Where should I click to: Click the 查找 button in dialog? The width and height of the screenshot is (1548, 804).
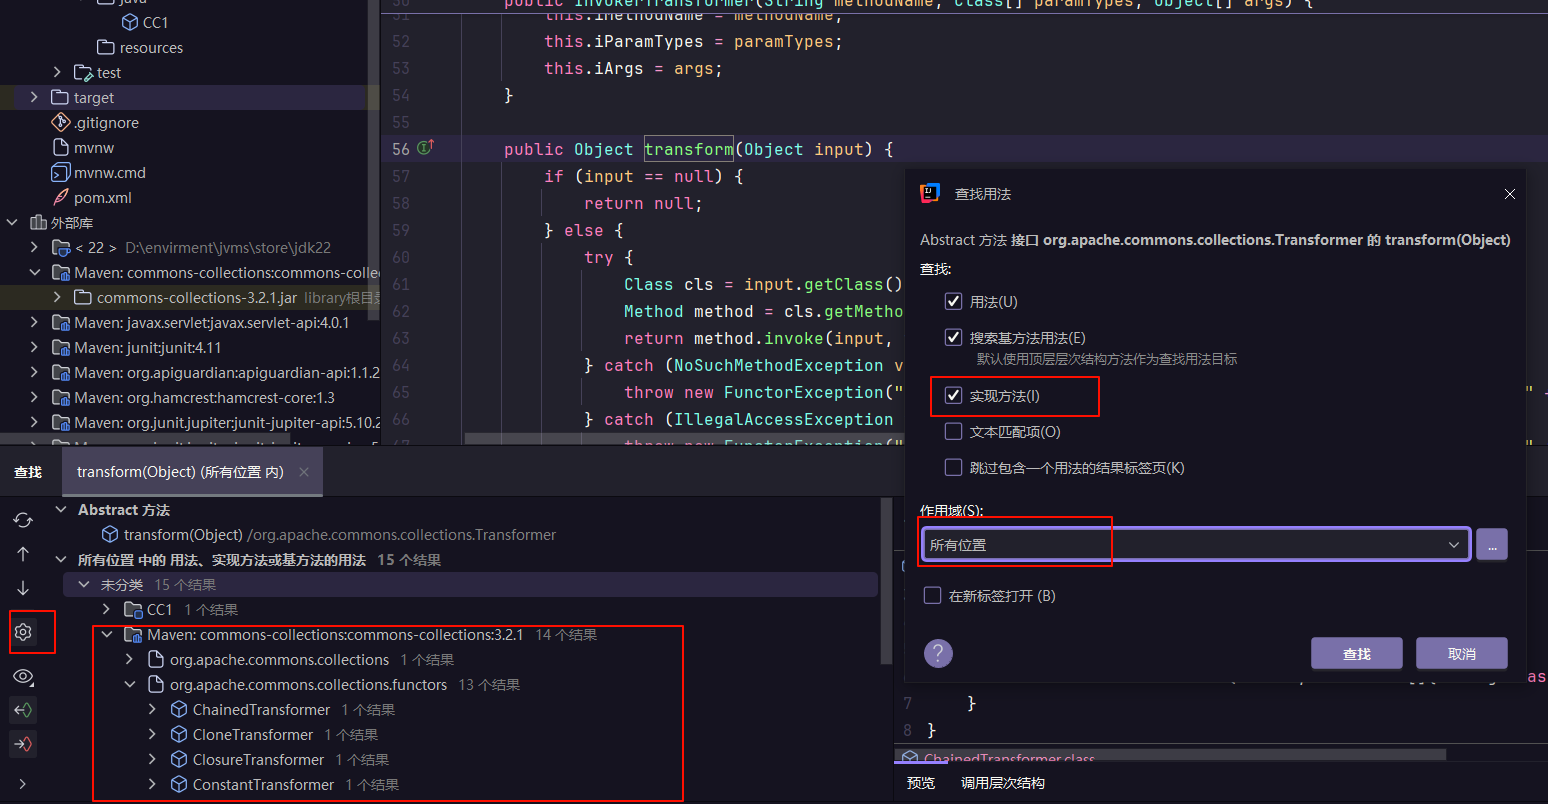(1356, 654)
